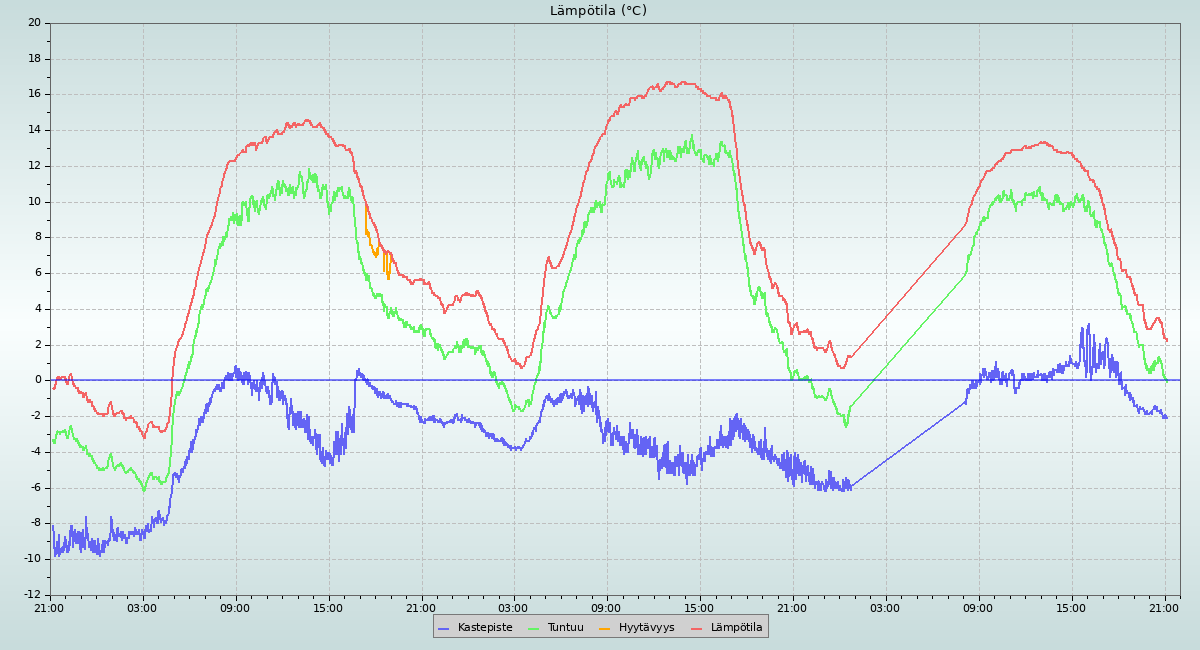Click the 20 label on the y-axis
The width and height of the screenshot is (1200, 650).
pyautogui.click(x=34, y=22)
